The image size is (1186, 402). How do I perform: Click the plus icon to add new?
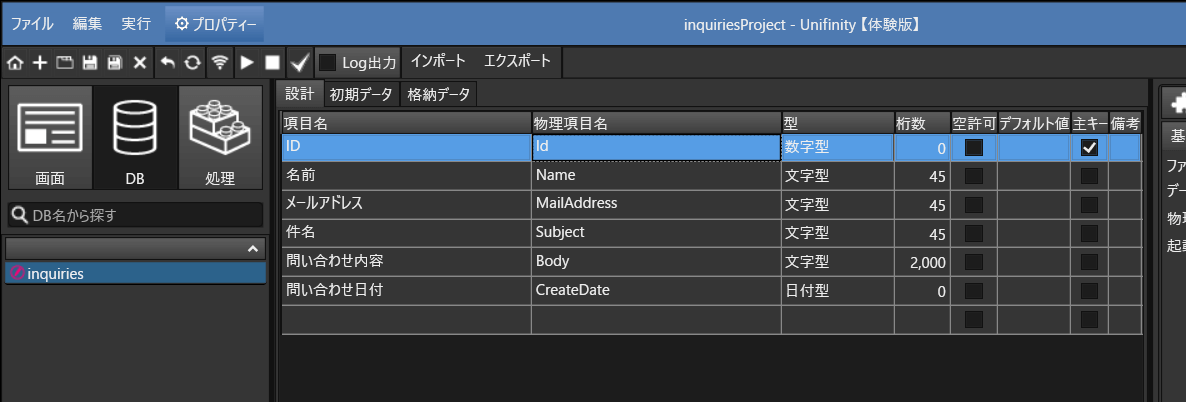coord(40,63)
